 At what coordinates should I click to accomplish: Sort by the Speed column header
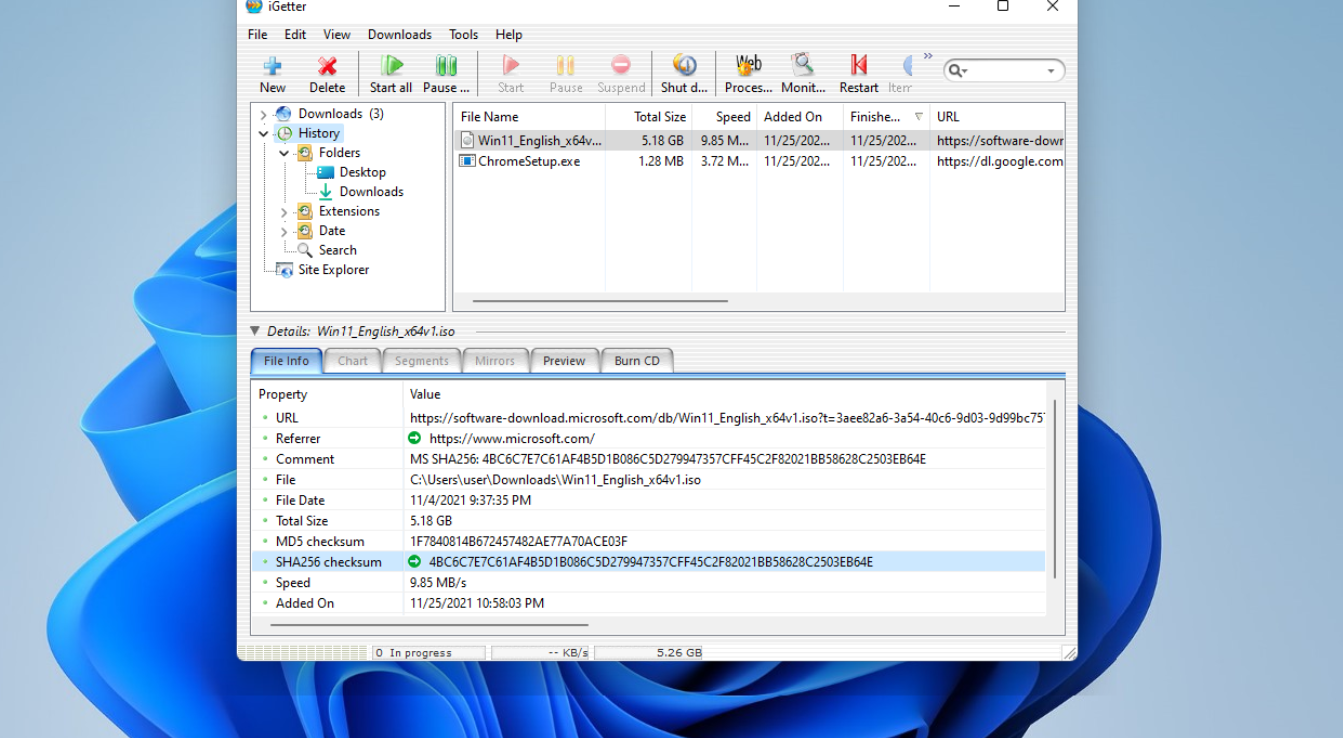click(x=724, y=117)
